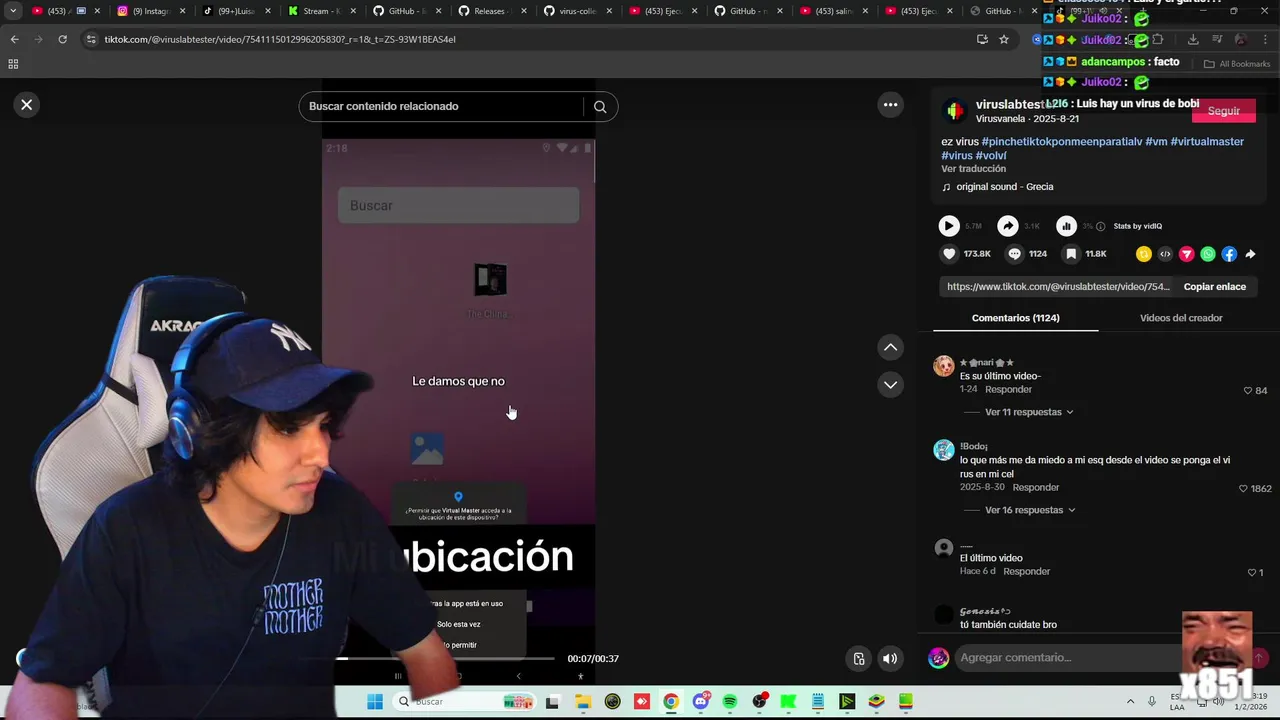Like the 'El último video' comment
Image resolution: width=1280 pixels, height=720 pixels.
click(x=1251, y=572)
